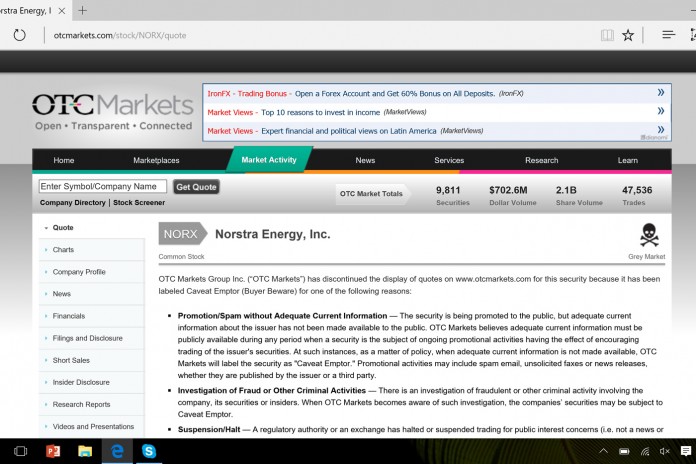
Task: Open Skype from taskbar
Action: 149,452
